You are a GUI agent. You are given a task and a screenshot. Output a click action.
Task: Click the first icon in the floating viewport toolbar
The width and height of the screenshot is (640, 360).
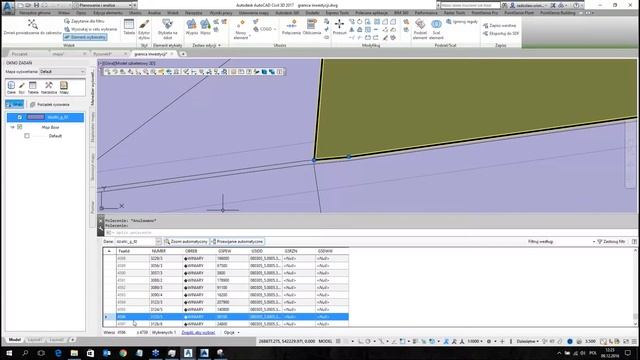click(107, 72)
